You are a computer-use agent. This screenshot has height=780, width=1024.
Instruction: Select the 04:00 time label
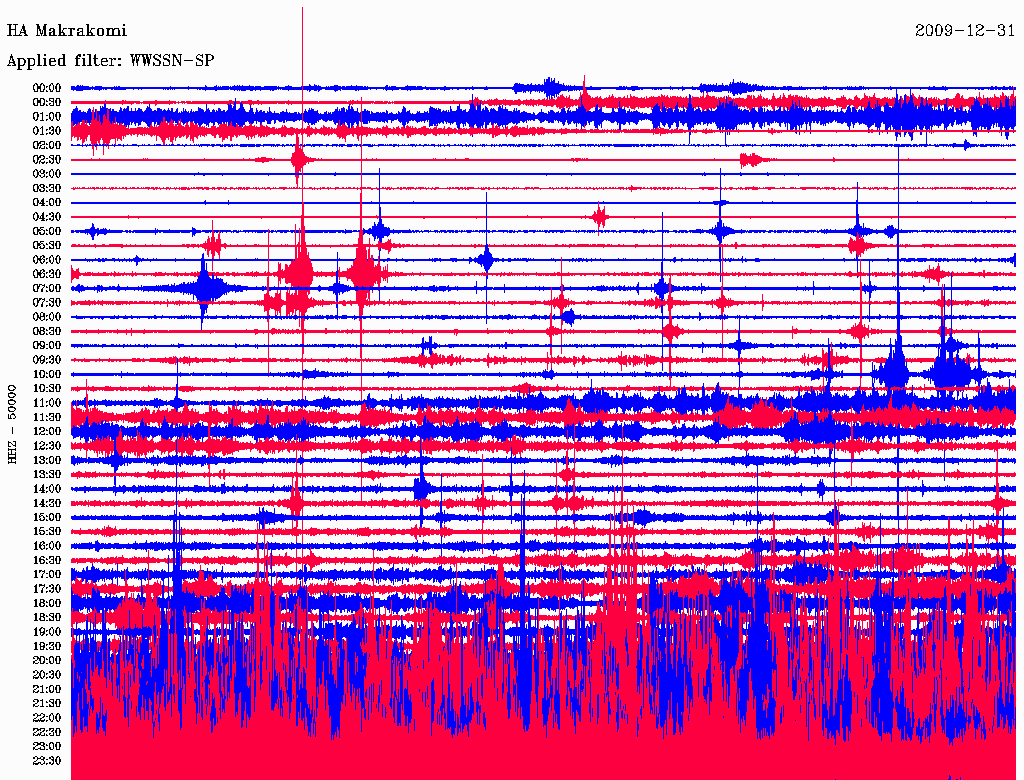click(47, 203)
